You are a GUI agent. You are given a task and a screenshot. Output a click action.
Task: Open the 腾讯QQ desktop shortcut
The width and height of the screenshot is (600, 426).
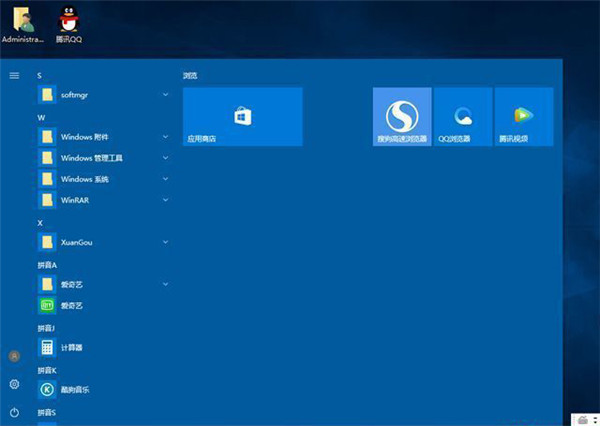[69, 24]
